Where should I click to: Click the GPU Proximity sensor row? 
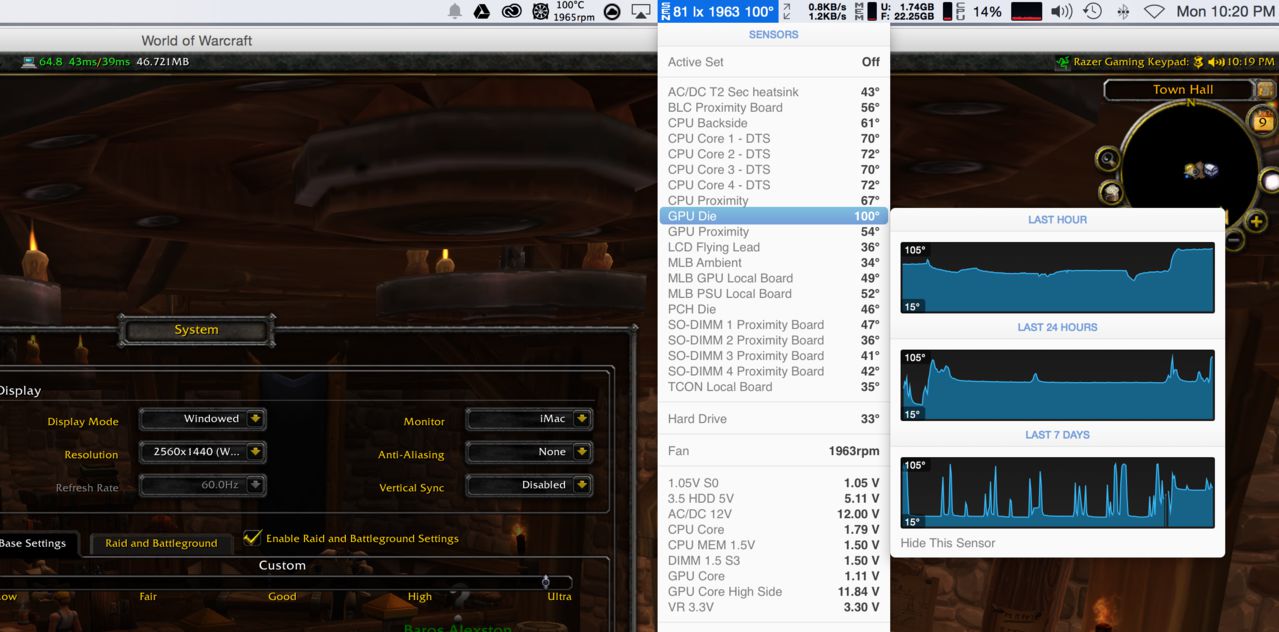[x=774, y=232]
